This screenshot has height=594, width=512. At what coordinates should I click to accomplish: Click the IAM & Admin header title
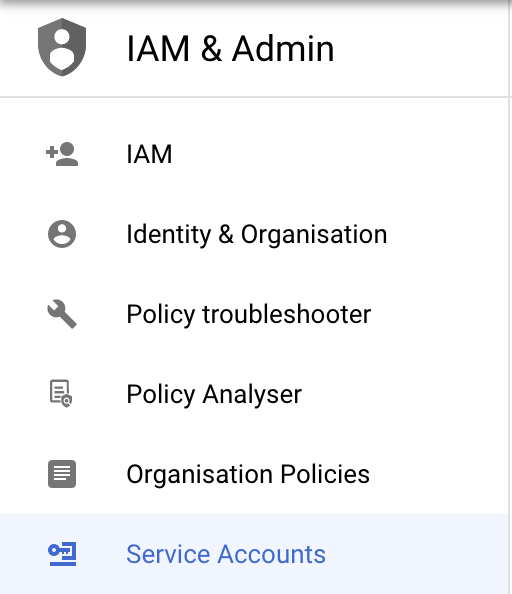click(x=230, y=48)
